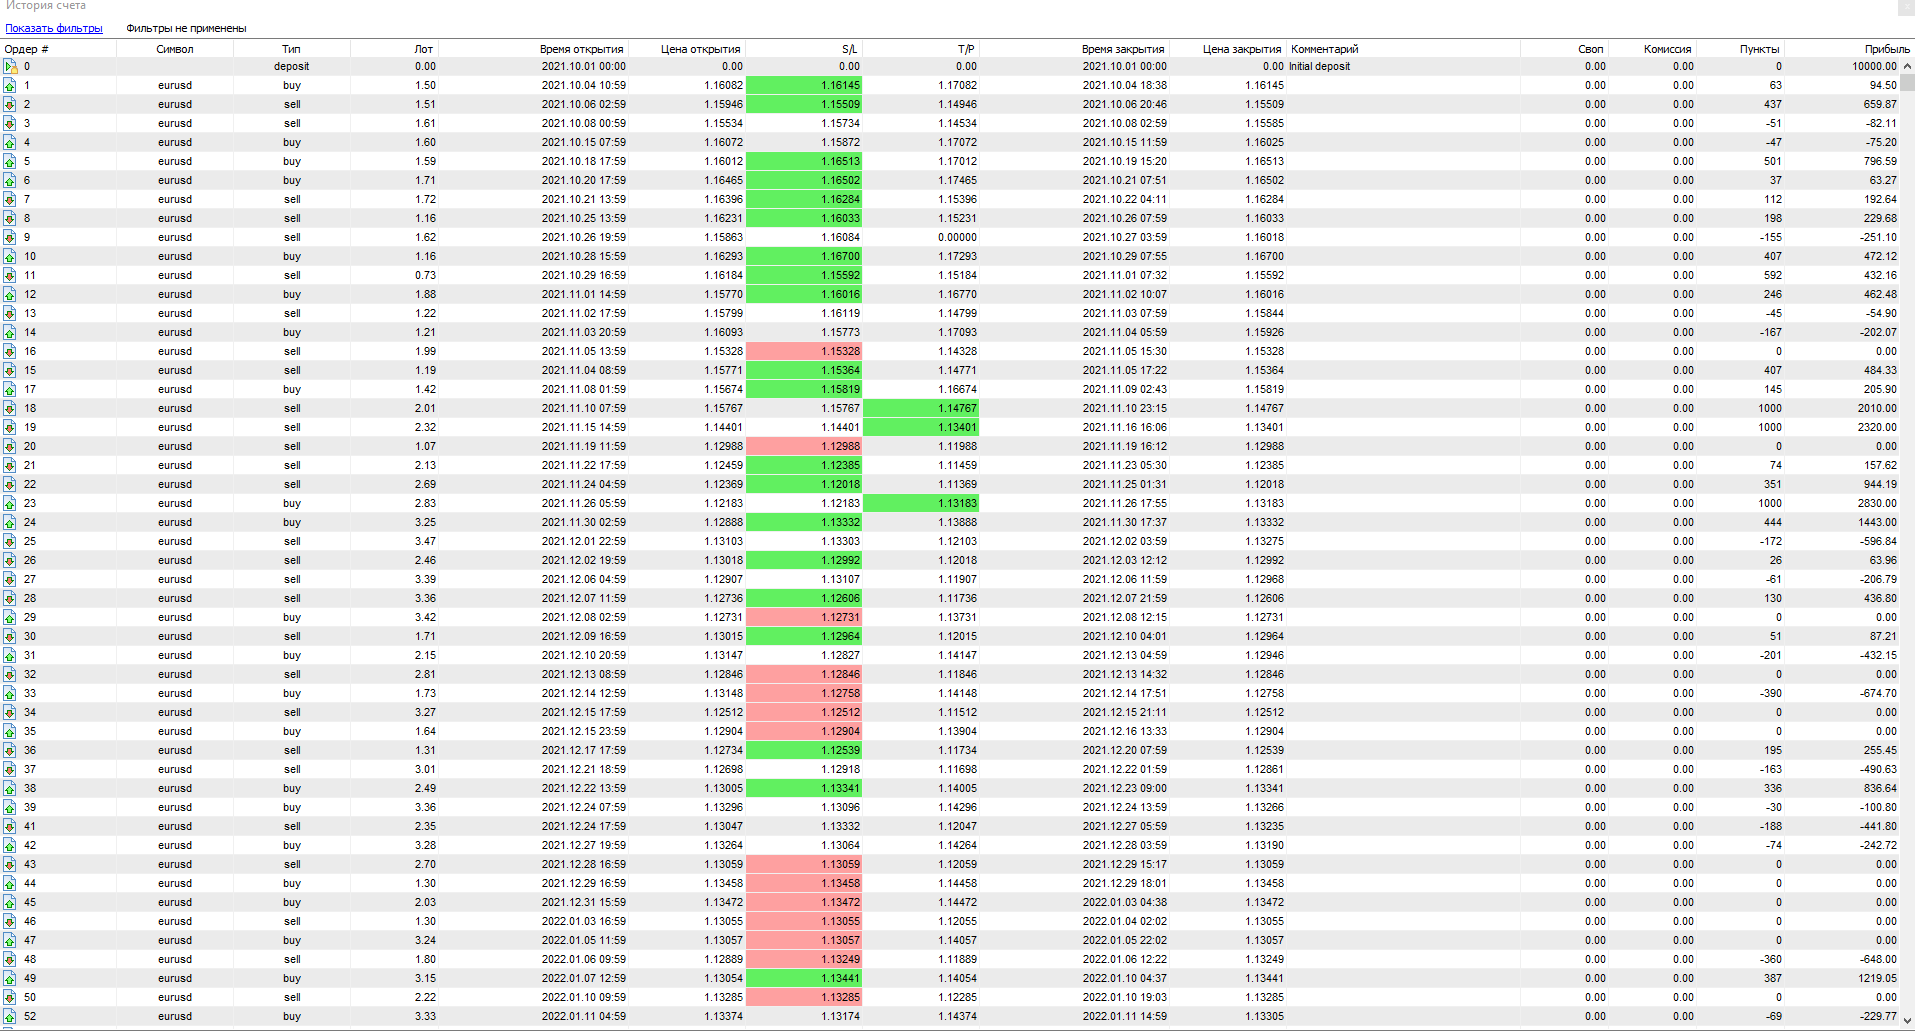Click the Время открытия column header
The width and height of the screenshot is (1915, 1031).
click(581, 49)
